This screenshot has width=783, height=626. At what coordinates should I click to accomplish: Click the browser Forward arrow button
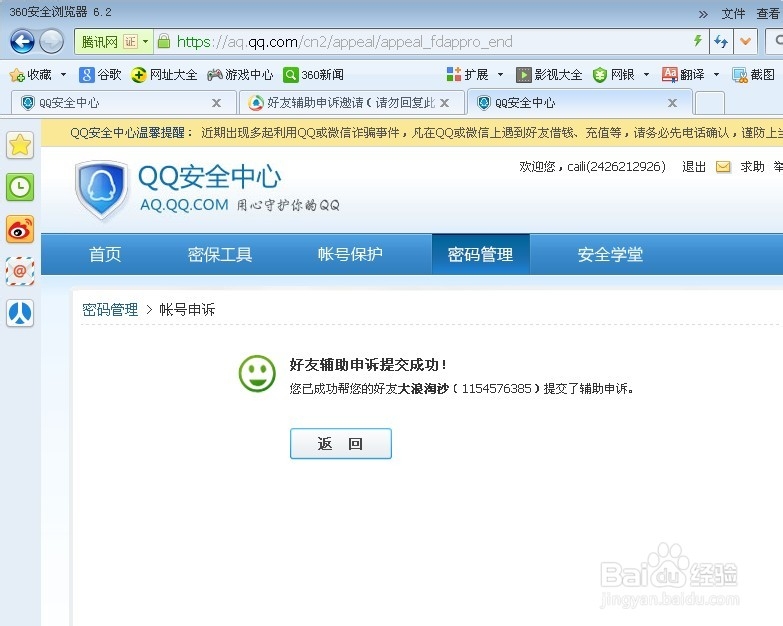click(51, 41)
